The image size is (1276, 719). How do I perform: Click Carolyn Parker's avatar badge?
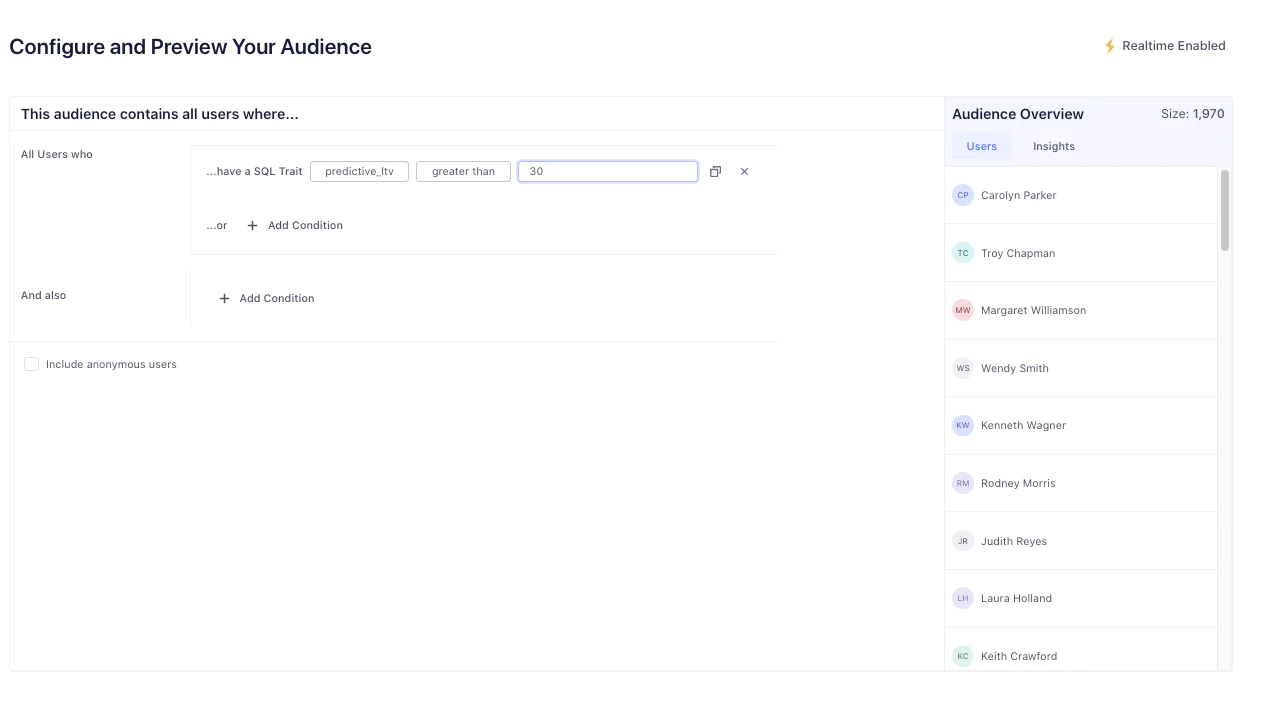coord(962,195)
